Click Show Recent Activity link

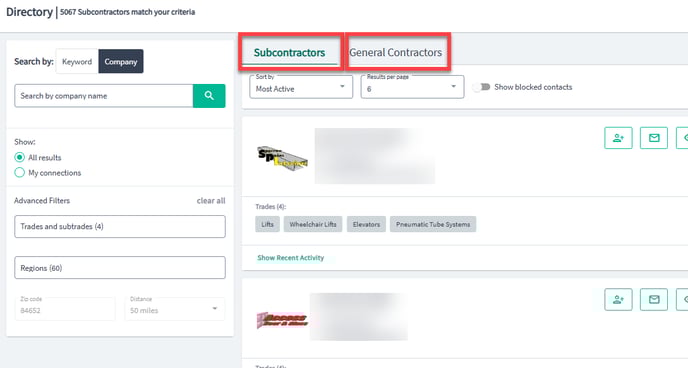pos(290,258)
